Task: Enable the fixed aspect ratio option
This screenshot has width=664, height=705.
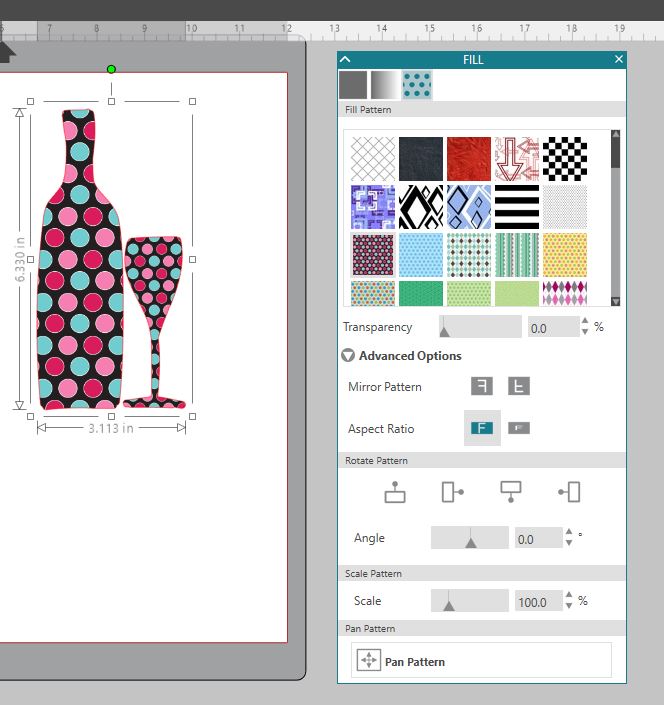Action: (x=483, y=428)
